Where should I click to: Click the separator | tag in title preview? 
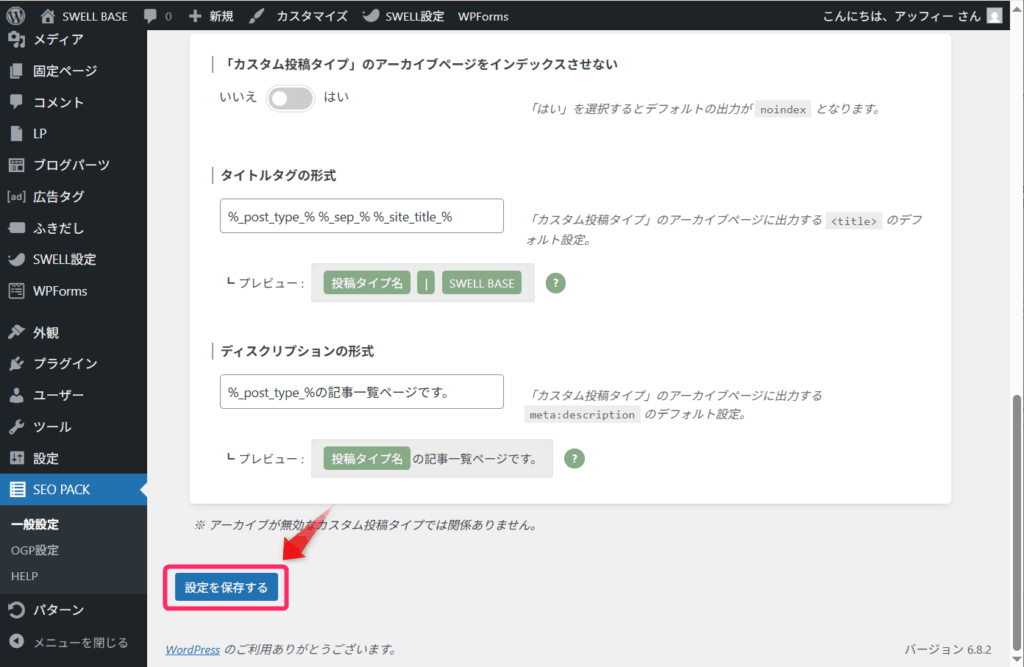tap(426, 283)
